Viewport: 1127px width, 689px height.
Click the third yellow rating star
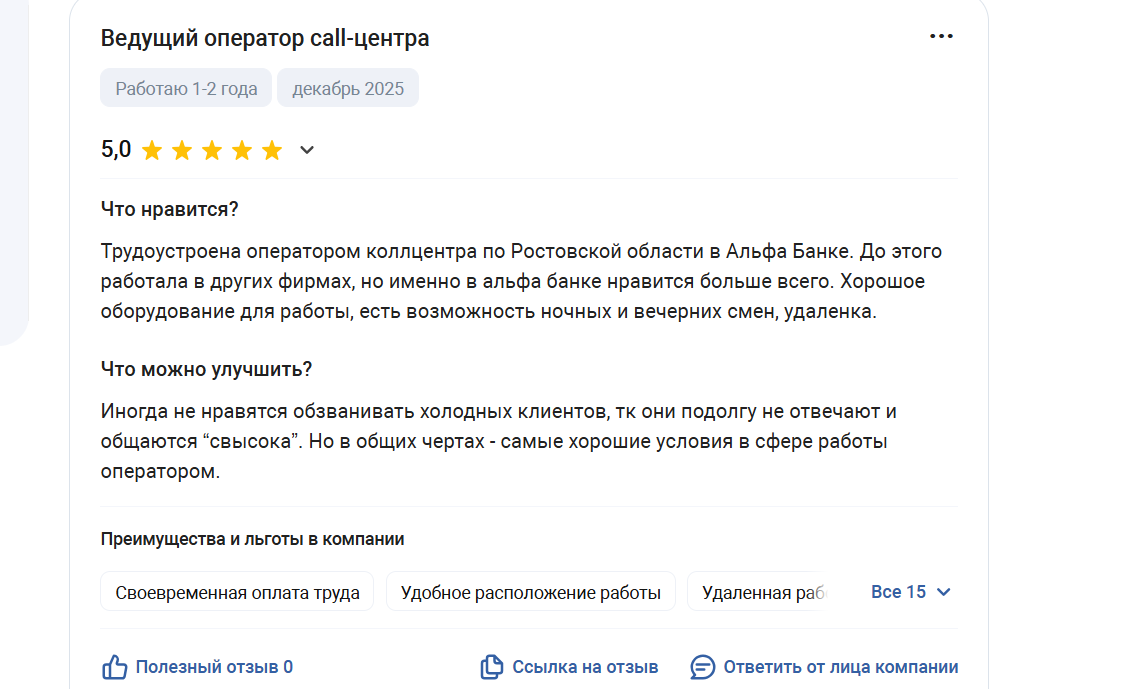tap(212, 151)
